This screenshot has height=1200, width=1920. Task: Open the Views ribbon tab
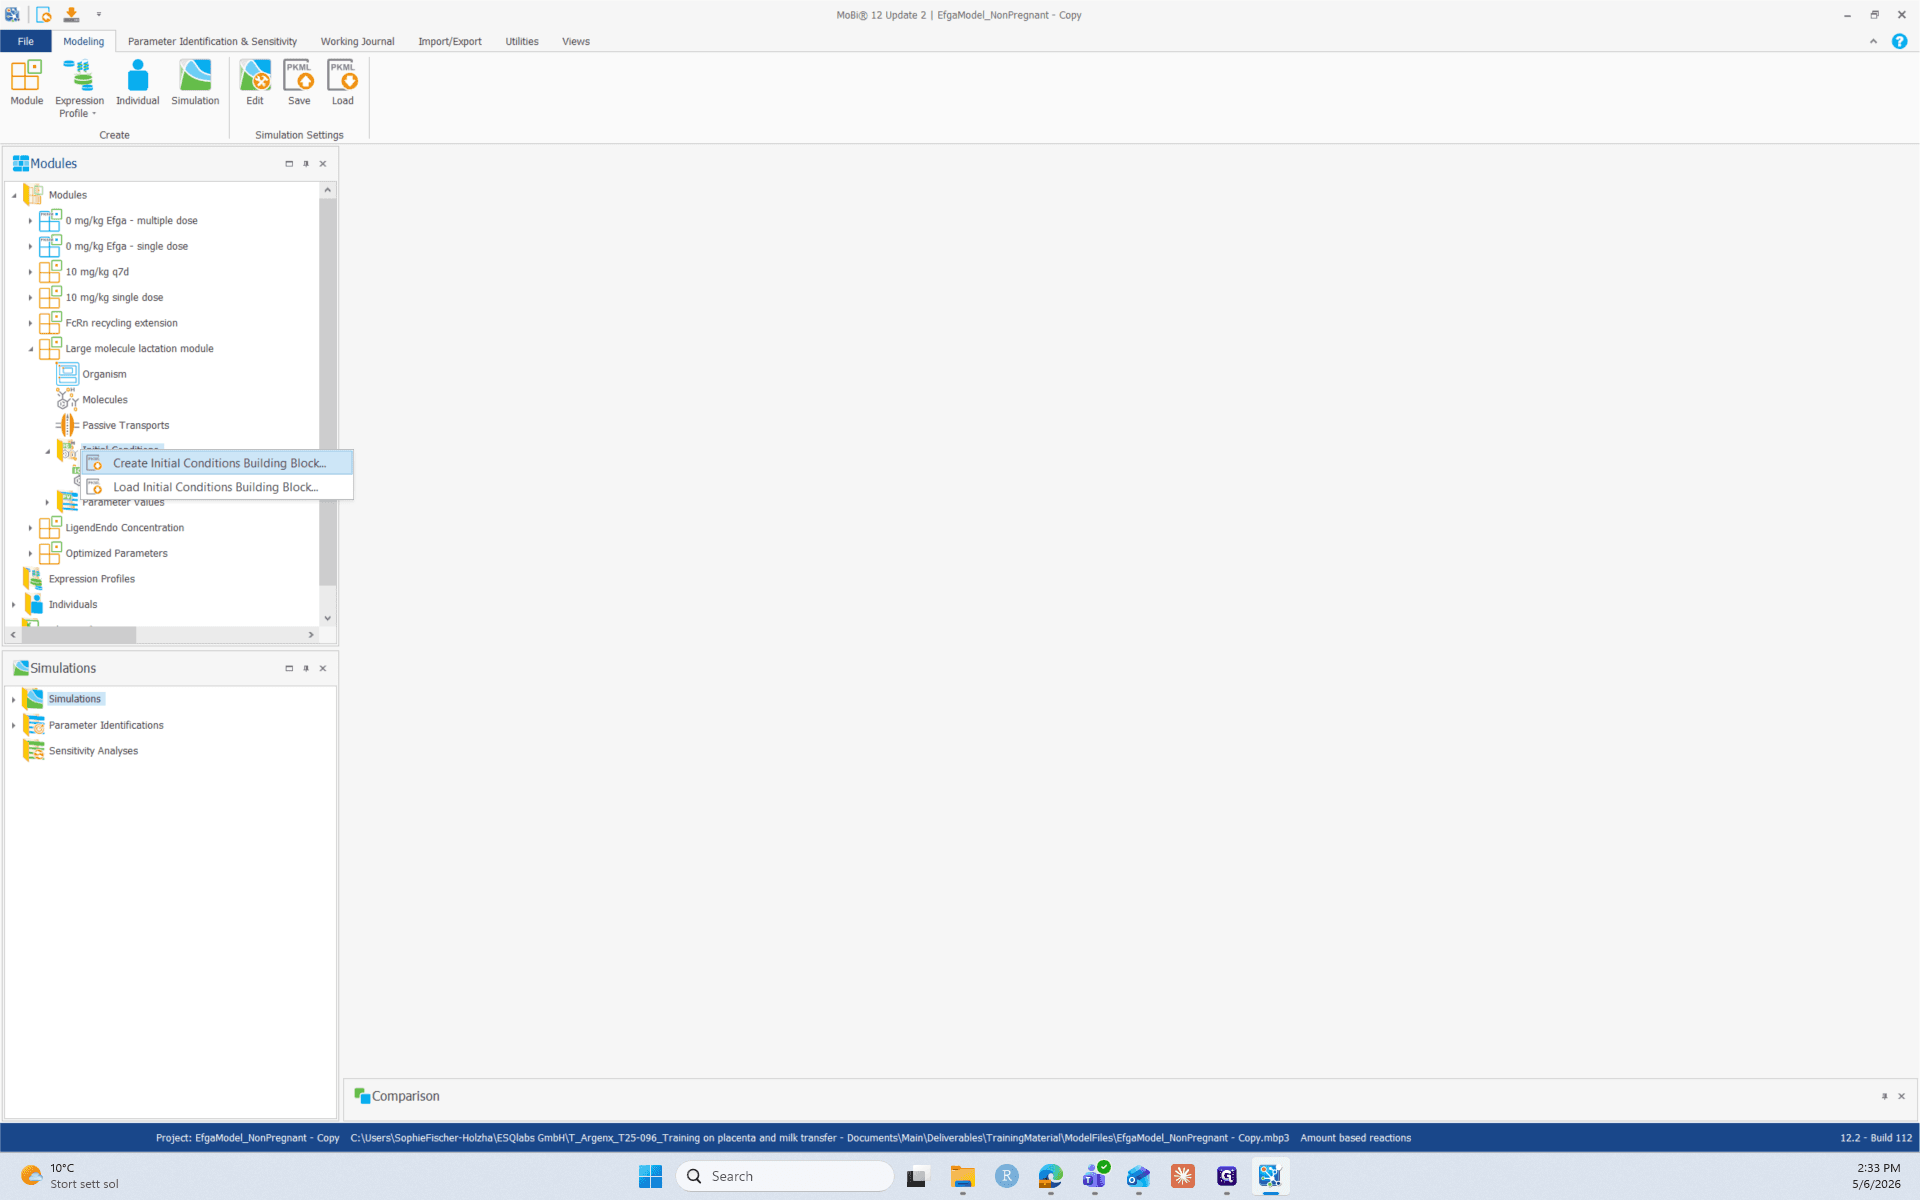tap(575, 41)
